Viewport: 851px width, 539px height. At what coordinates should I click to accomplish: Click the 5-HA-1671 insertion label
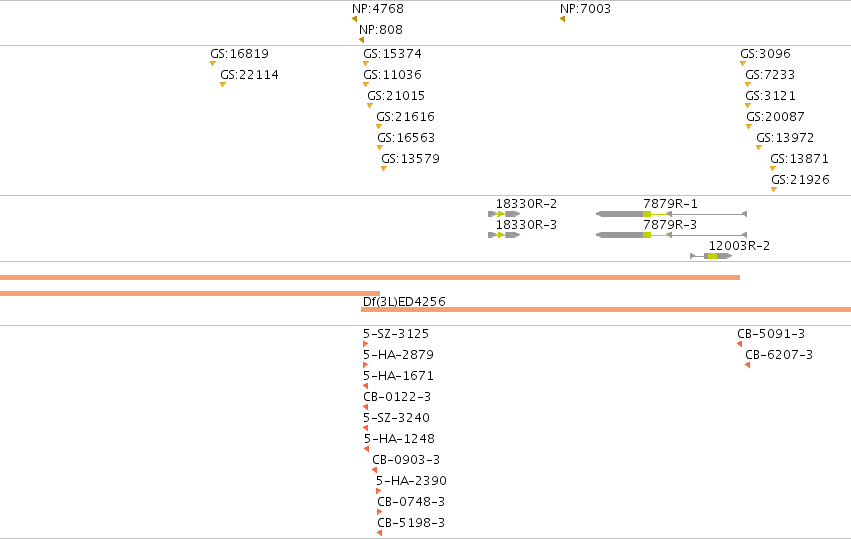point(398,376)
